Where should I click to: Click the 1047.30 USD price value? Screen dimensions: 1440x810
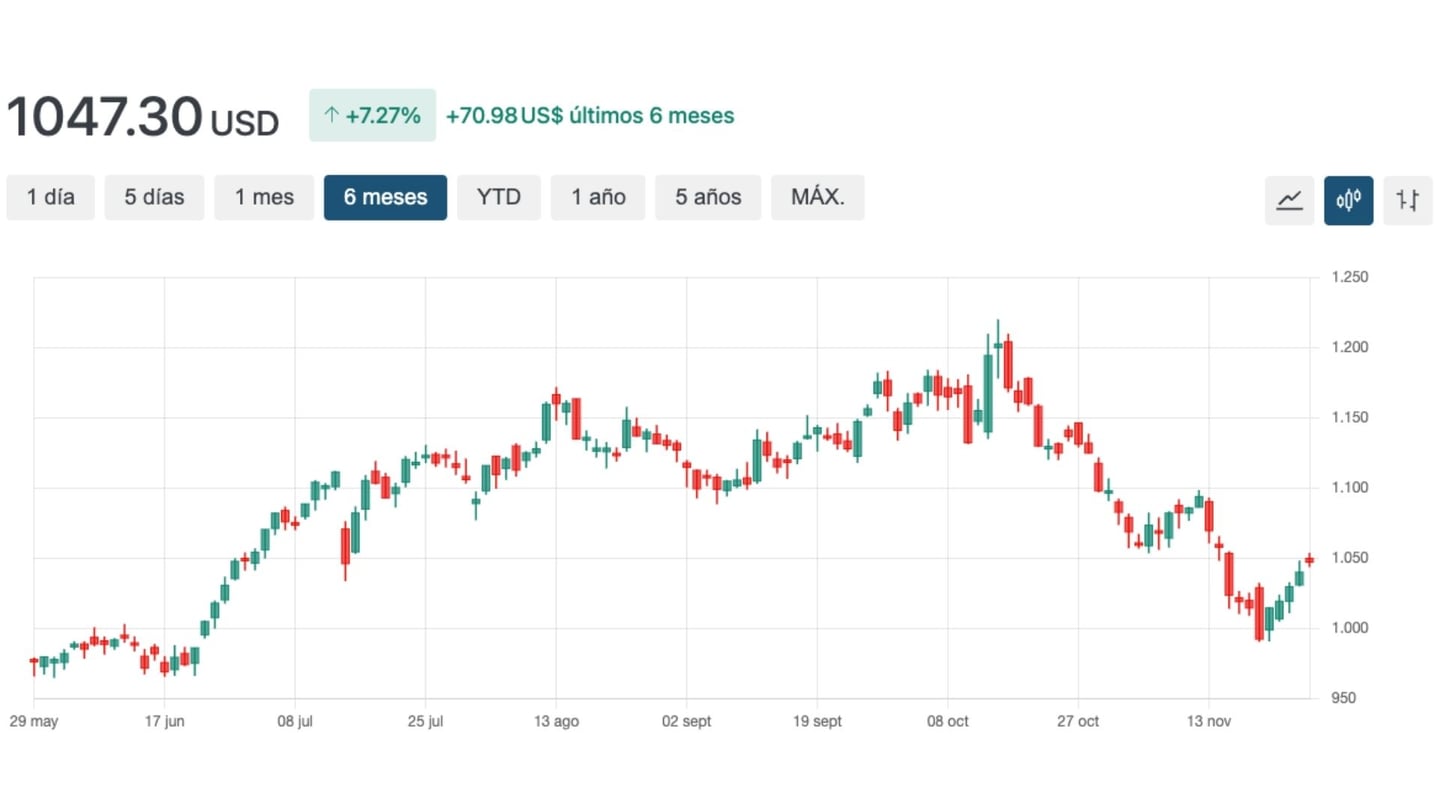pos(142,117)
